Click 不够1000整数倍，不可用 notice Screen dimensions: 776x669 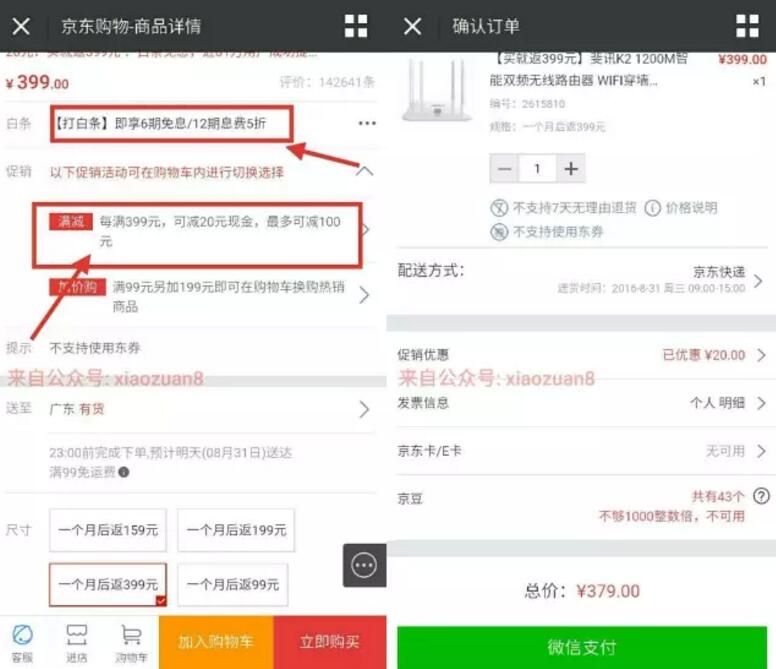tap(672, 517)
